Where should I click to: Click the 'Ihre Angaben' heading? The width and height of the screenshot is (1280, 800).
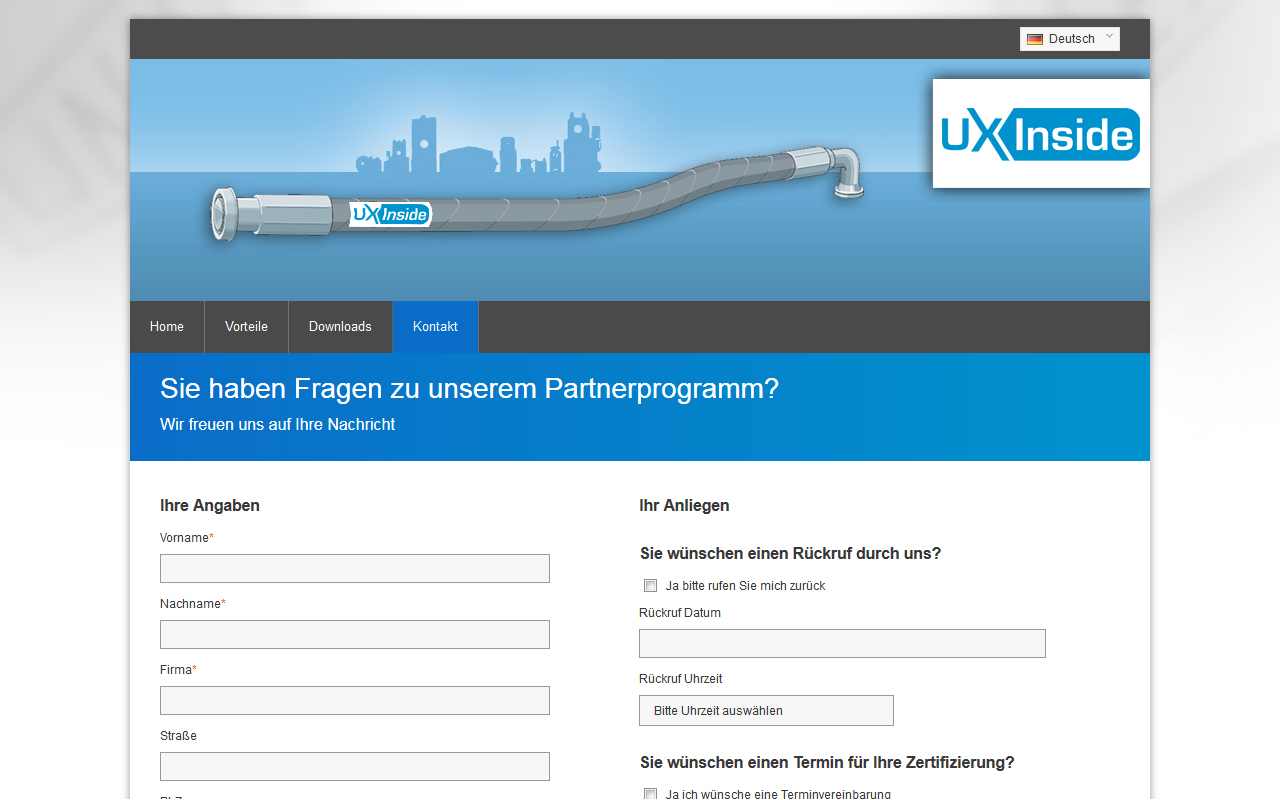tap(210, 506)
